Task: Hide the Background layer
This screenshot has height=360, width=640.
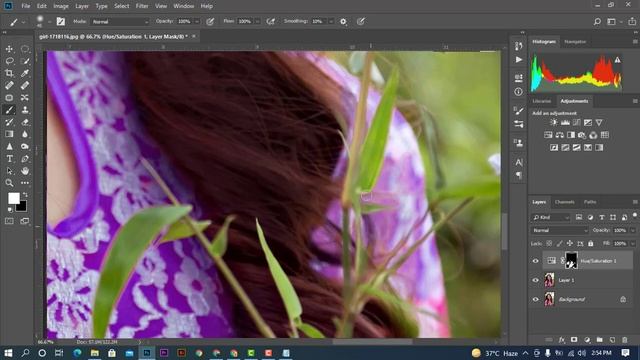Action: coord(536,299)
